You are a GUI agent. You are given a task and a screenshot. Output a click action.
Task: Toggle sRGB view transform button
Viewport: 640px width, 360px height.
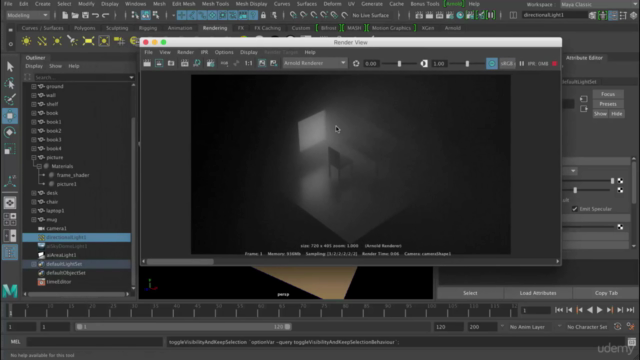click(507, 64)
